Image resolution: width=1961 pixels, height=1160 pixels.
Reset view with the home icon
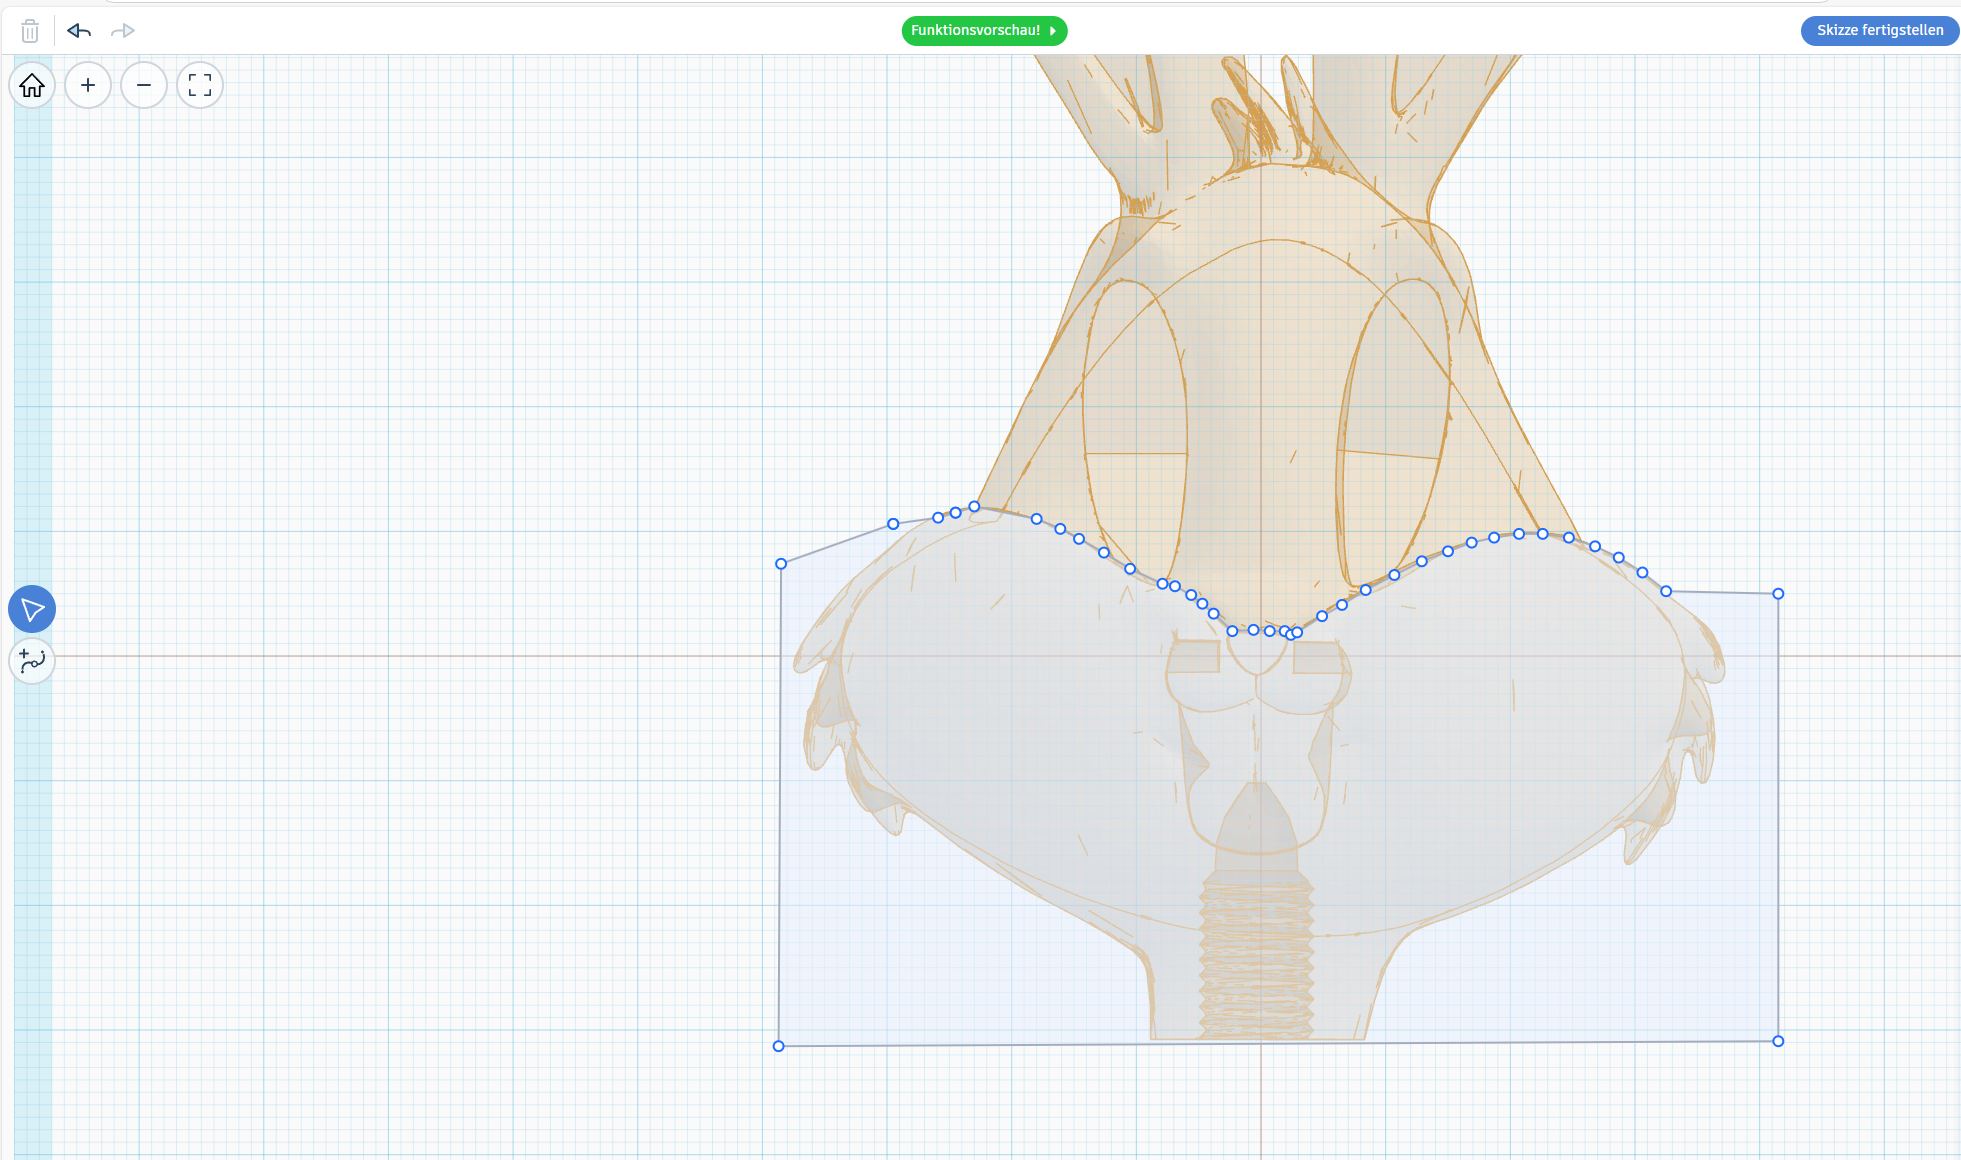[32, 85]
